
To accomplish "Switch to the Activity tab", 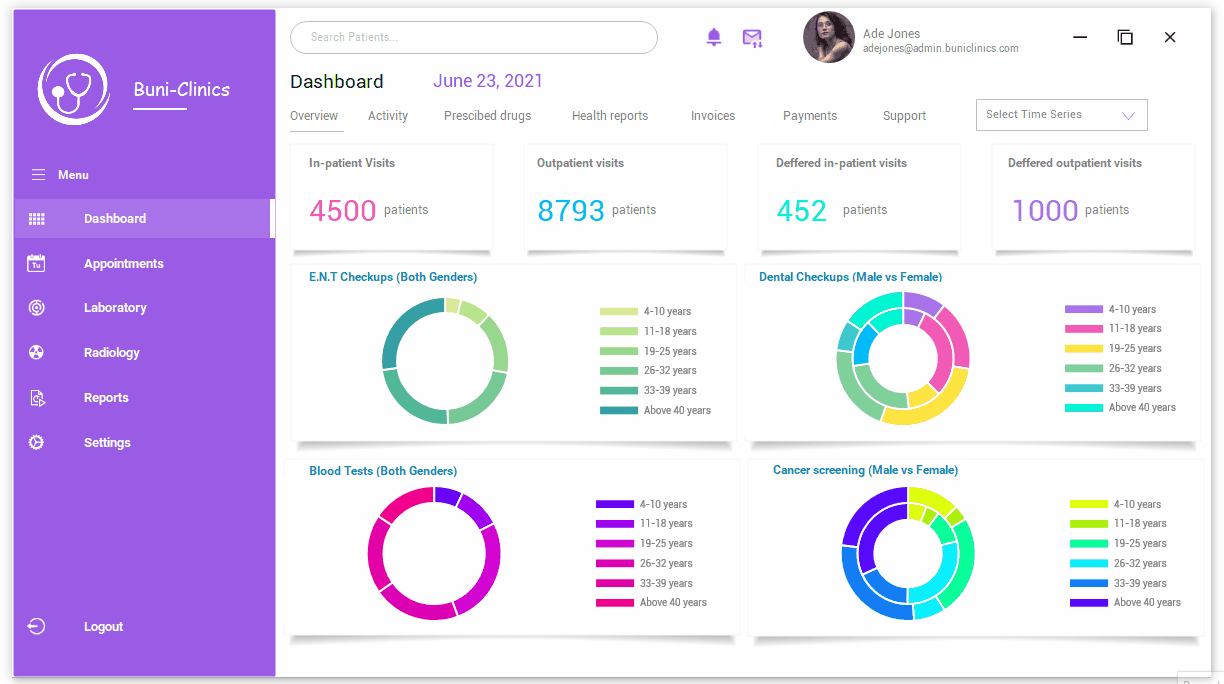I will [x=388, y=116].
